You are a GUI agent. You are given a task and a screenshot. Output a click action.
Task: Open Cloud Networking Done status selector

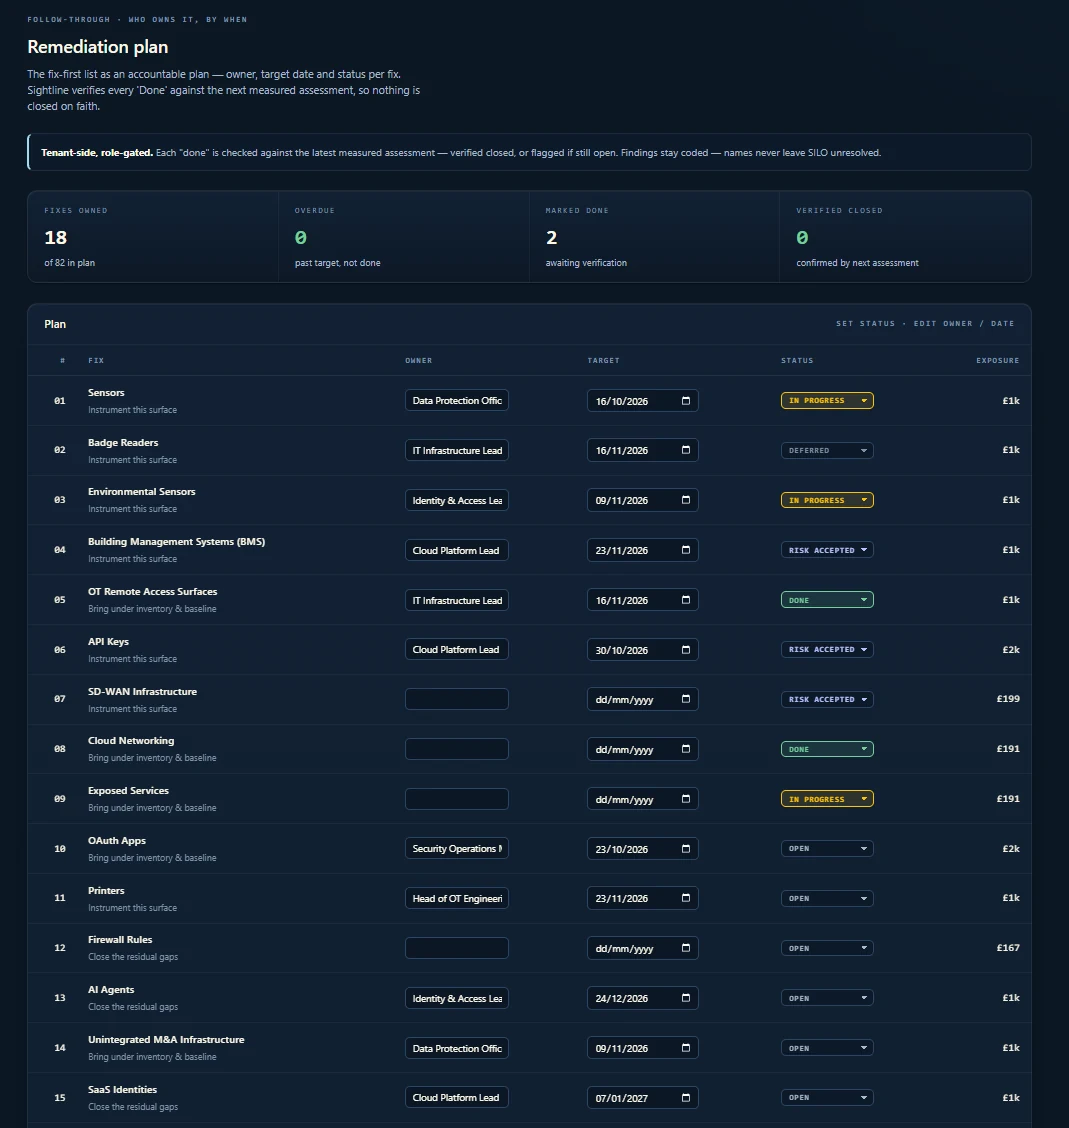[827, 750]
